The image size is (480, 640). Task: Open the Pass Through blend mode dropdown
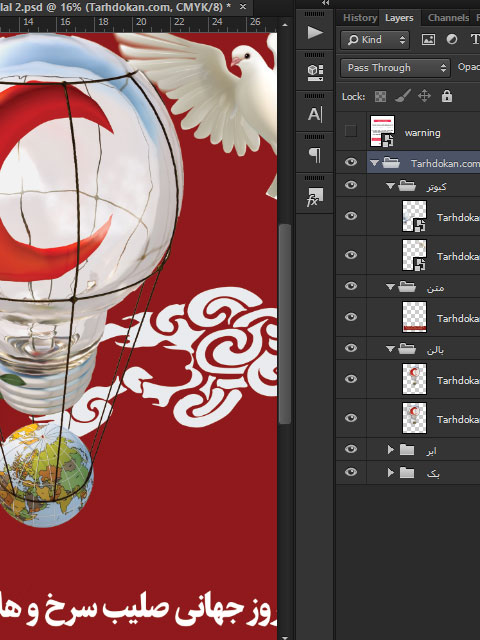(396, 68)
